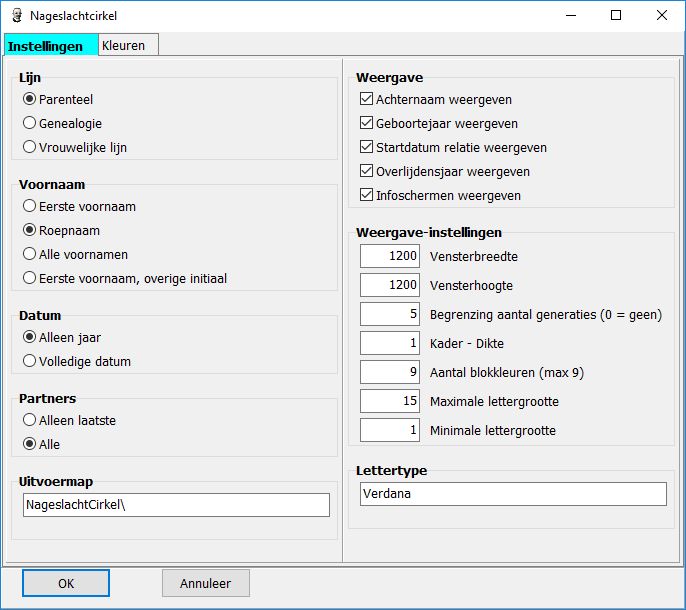Switch to the Kleuren tab

click(124, 45)
